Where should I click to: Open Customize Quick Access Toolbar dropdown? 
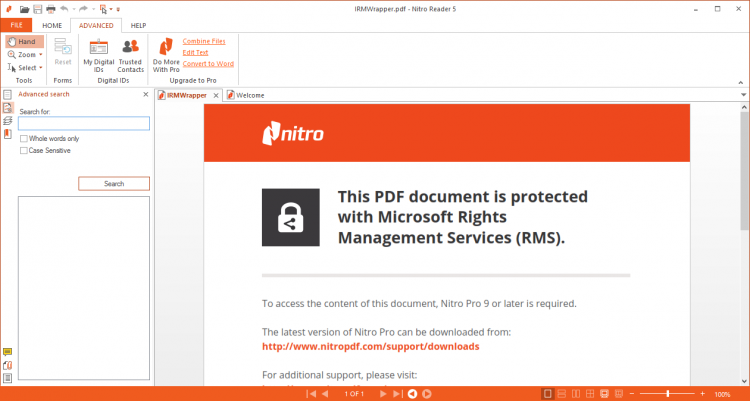118,9
